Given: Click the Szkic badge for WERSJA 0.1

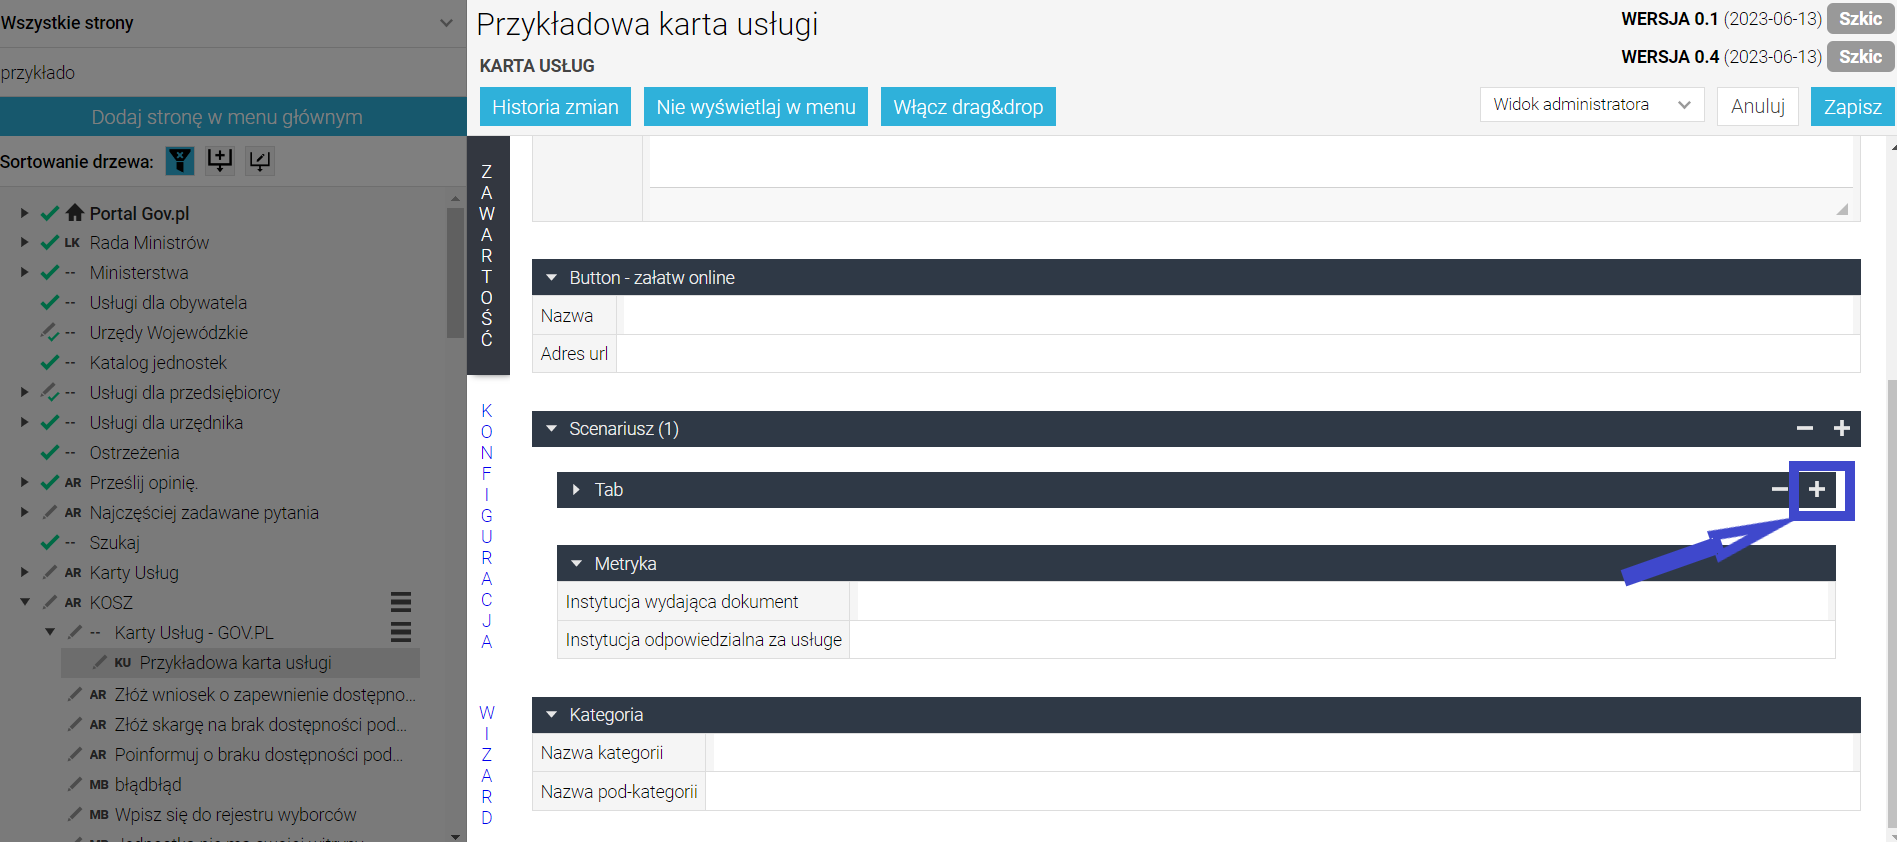Looking at the screenshot, I should point(1860,19).
